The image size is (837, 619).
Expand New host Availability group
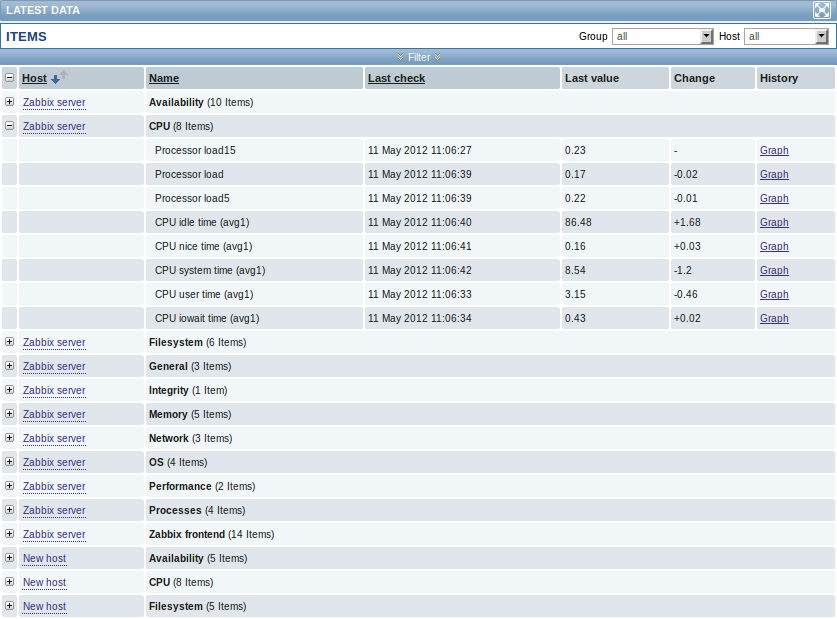(9, 558)
